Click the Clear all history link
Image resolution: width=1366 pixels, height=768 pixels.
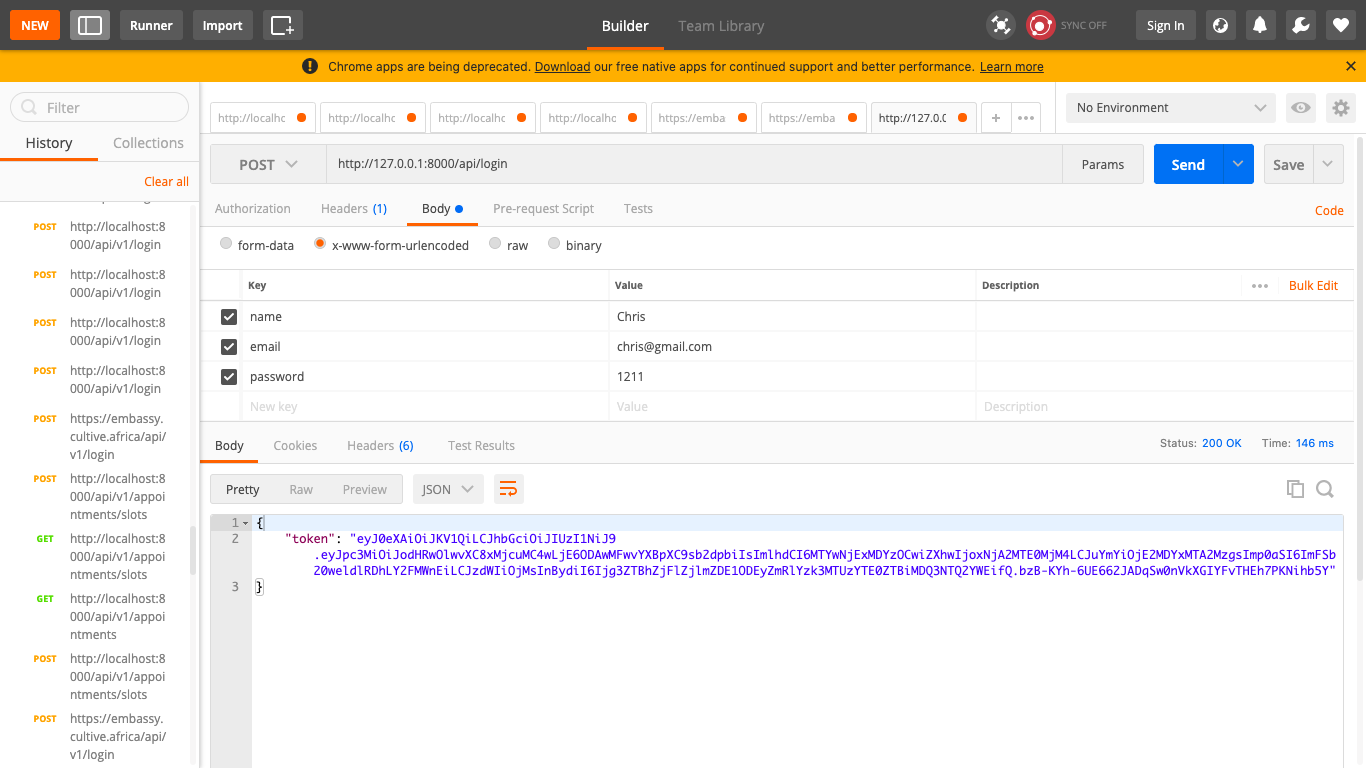tap(166, 181)
